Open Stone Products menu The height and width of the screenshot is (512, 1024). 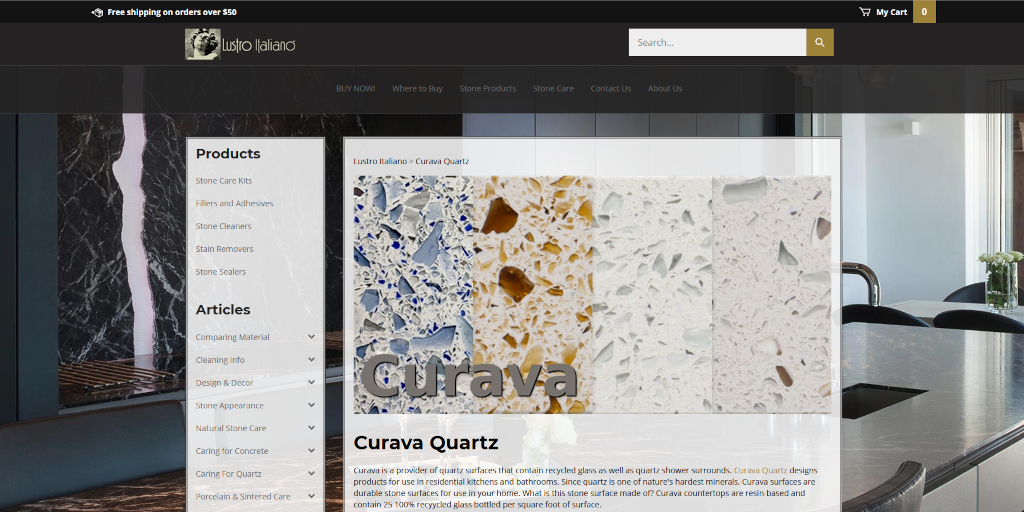coord(488,88)
